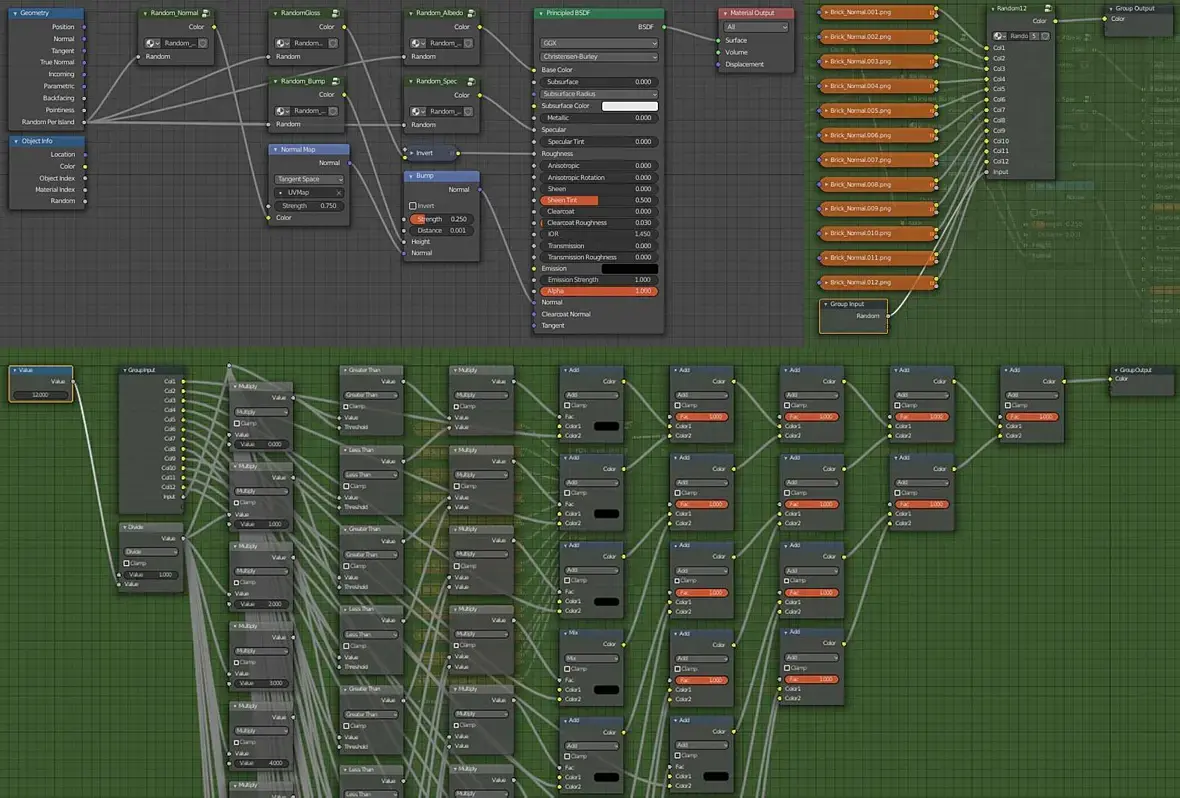Collapse the Object Info node
1180x798 pixels.
(x=16, y=141)
